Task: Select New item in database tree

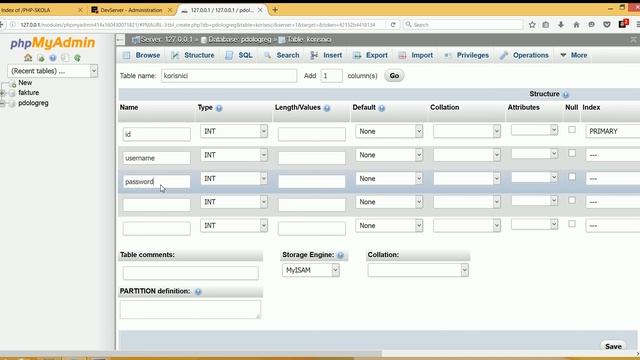Action: (x=25, y=83)
